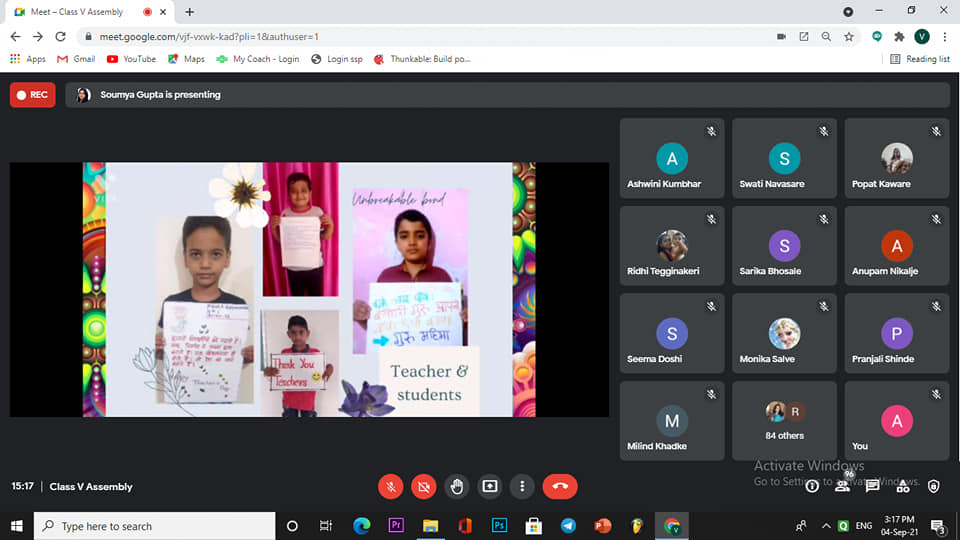Leave the call with the red hang-up button
Screen dimensions: 960x540
pyautogui.click(x=560, y=487)
